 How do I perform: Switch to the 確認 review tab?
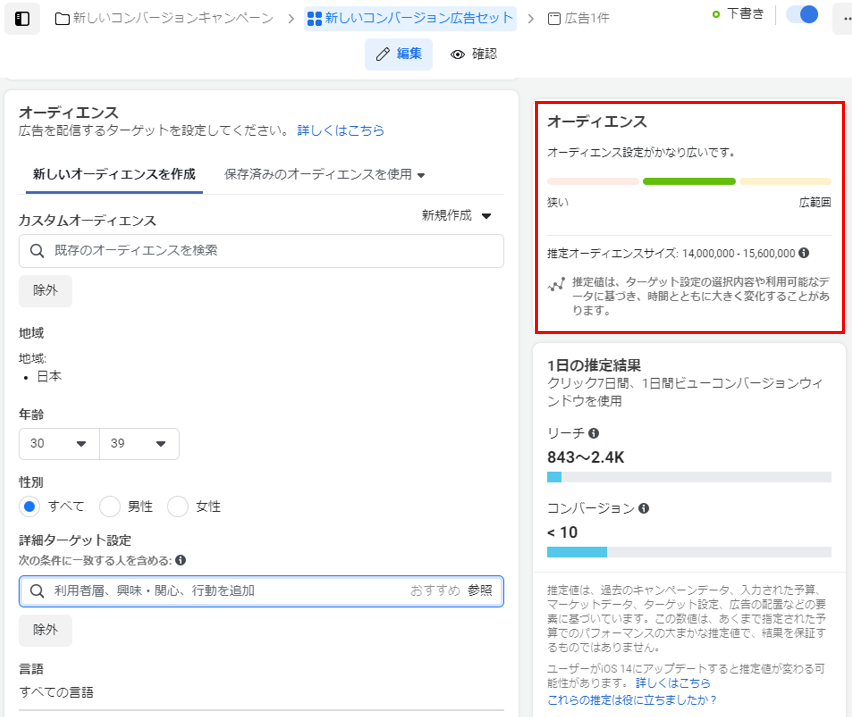click(473, 54)
